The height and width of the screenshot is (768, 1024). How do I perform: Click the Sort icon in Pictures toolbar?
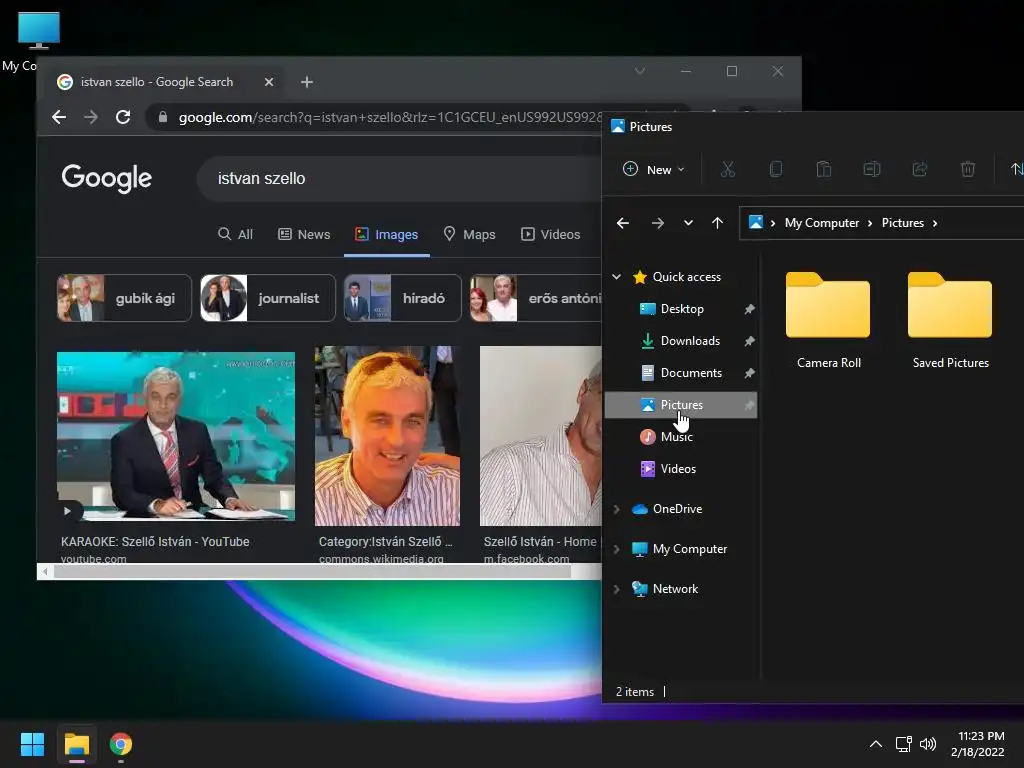1016,170
